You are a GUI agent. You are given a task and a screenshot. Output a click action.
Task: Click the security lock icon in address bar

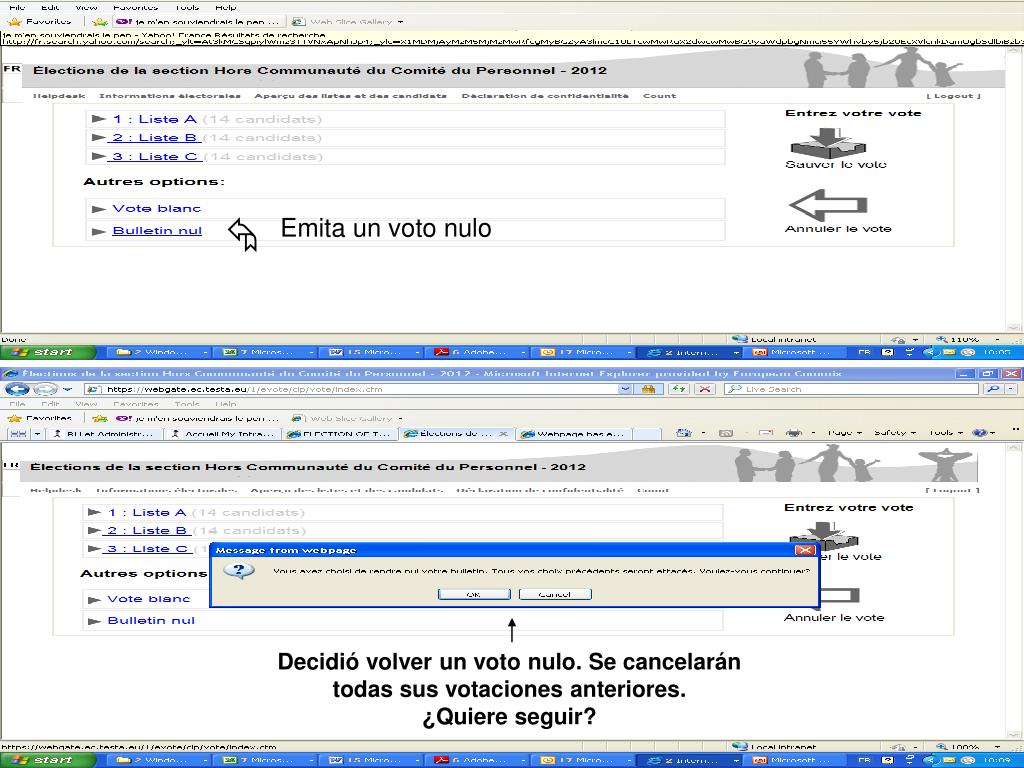pyautogui.click(x=648, y=389)
